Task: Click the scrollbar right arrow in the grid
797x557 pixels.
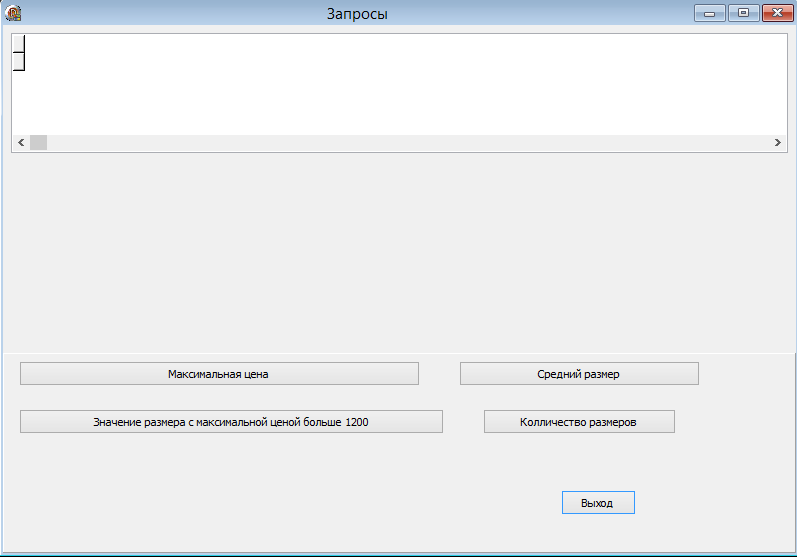Action: 778,143
